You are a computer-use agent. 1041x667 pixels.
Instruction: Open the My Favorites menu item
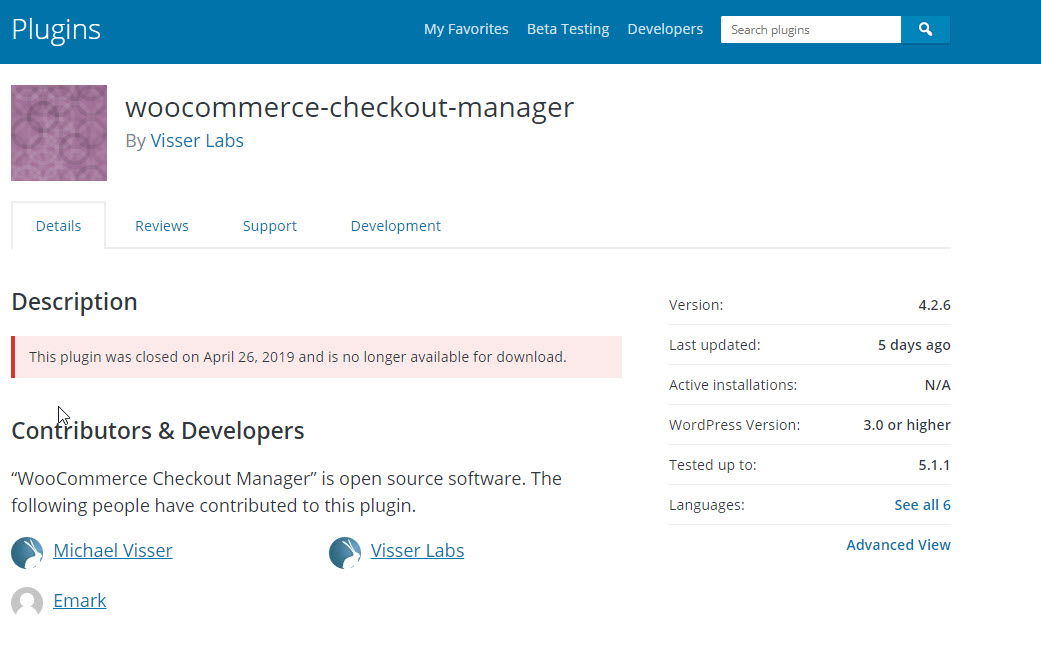point(466,29)
